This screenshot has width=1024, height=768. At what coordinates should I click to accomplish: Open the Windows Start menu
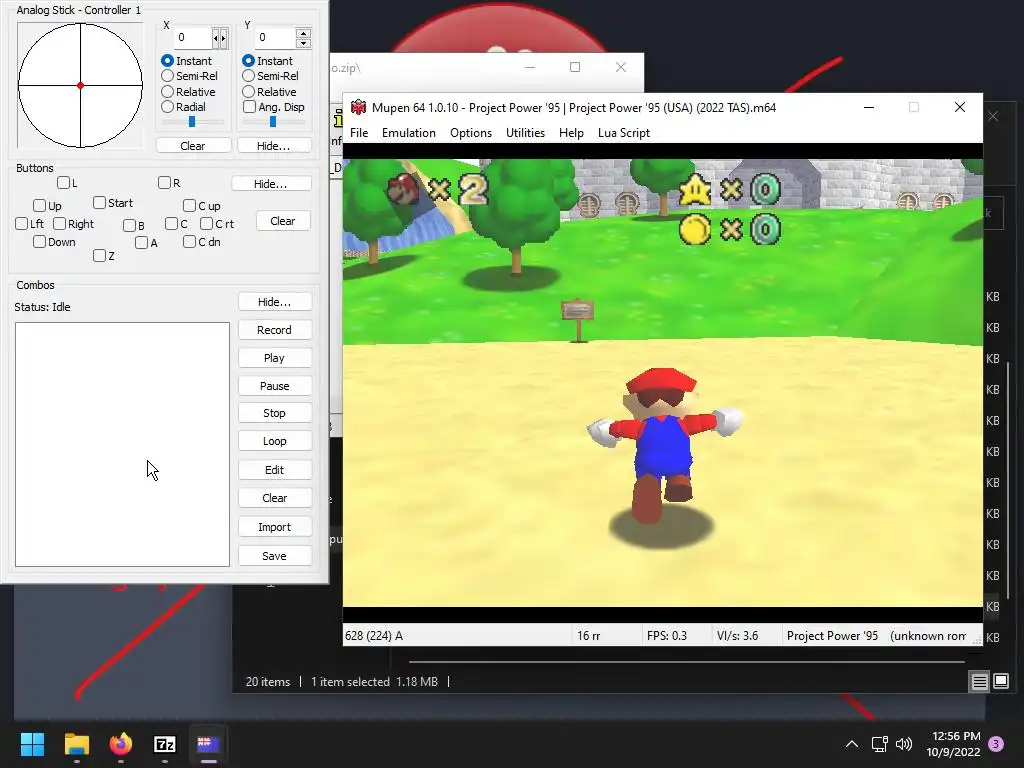click(32, 744)
